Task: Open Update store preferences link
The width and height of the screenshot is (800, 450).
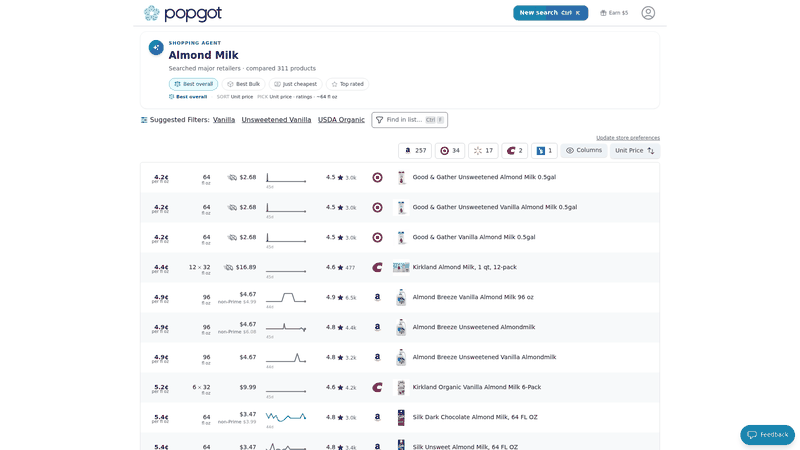Action: tap(628, 138)
